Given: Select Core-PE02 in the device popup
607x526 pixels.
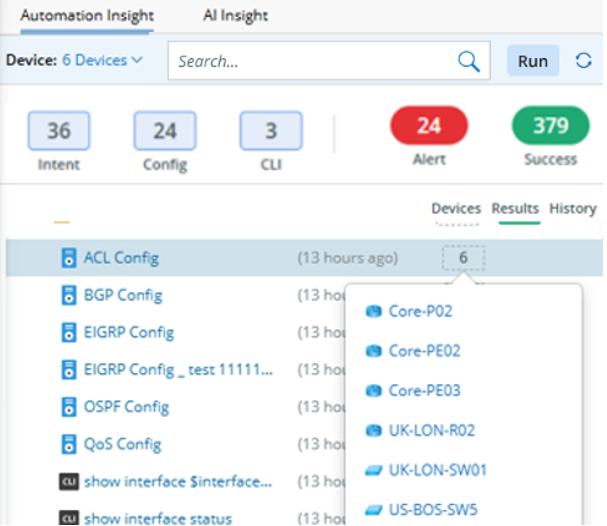Looking at the screenshot, I should tap(425, 351).
